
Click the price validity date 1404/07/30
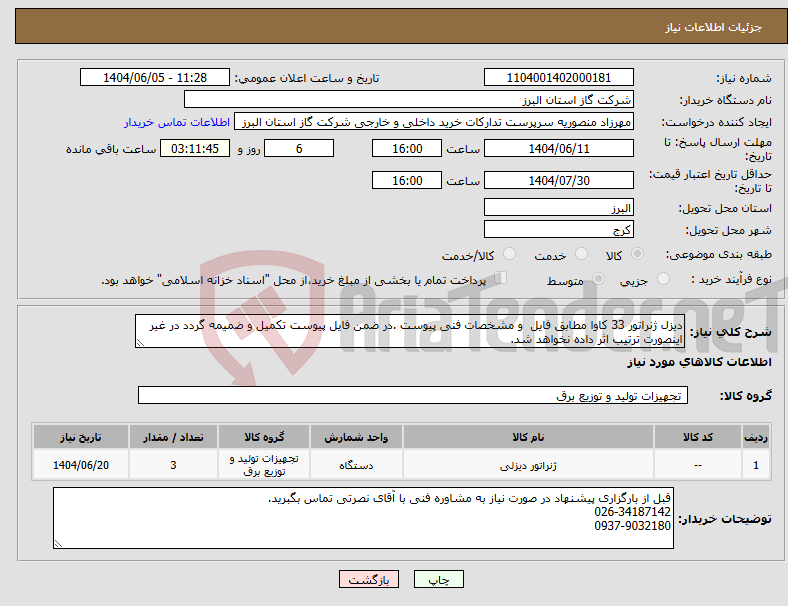558,180
